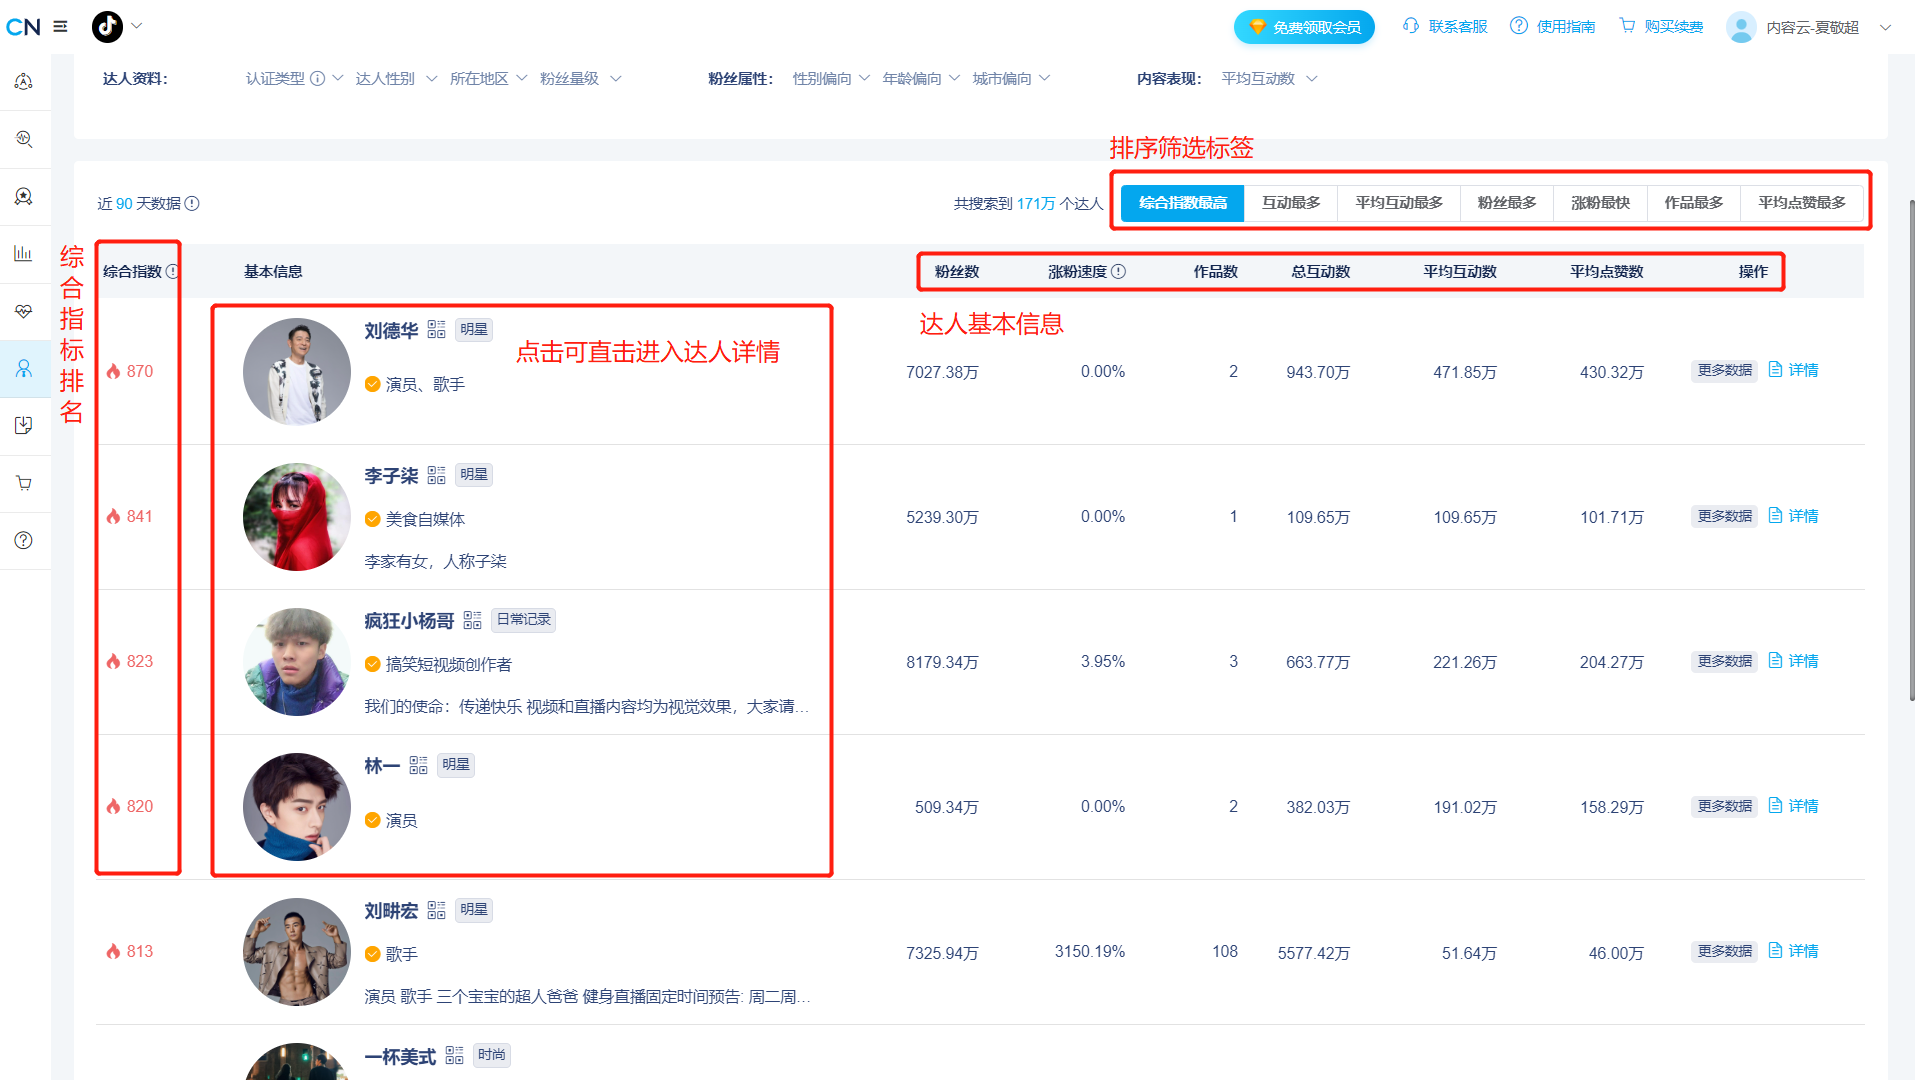
Task: Select the 粉丝最多 sort tab
Action: 1506,203
